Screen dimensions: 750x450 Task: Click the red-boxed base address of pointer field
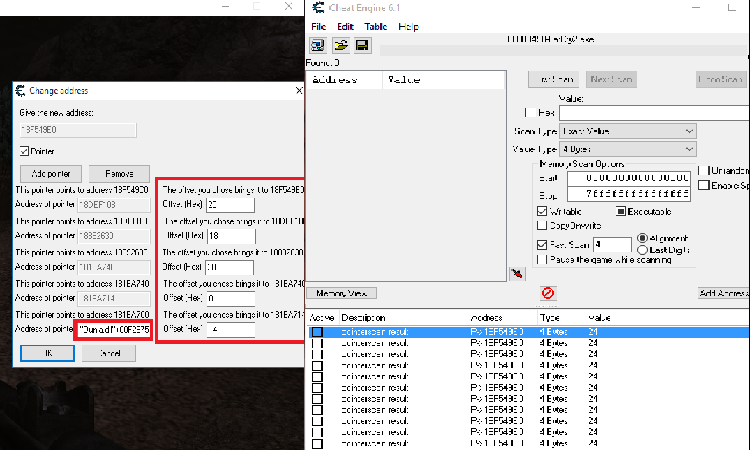(113, 329)
